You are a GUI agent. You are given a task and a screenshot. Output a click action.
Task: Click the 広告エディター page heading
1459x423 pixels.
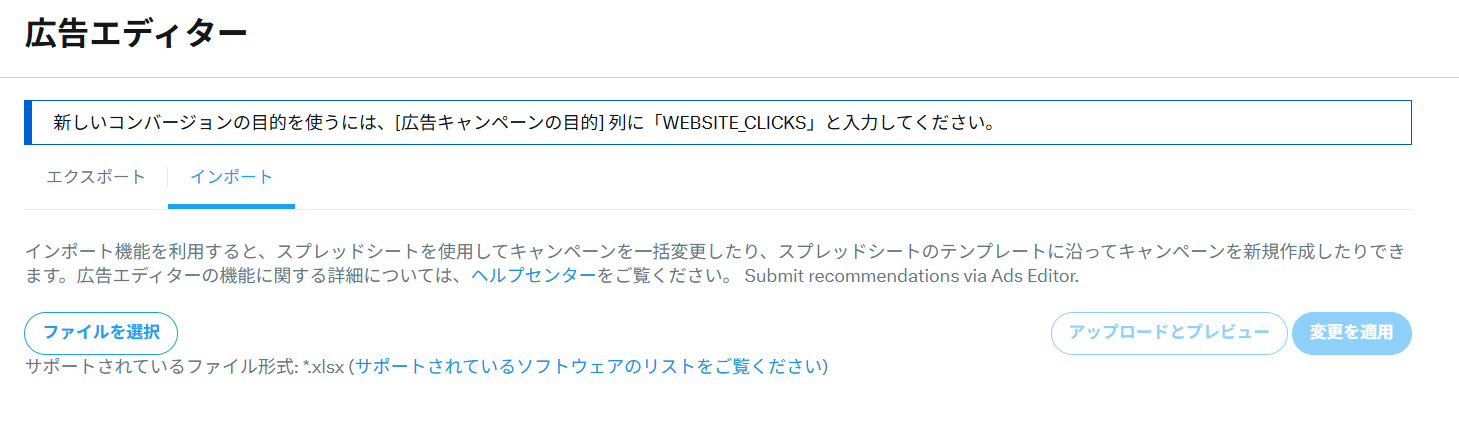click(x=135, y=33)
